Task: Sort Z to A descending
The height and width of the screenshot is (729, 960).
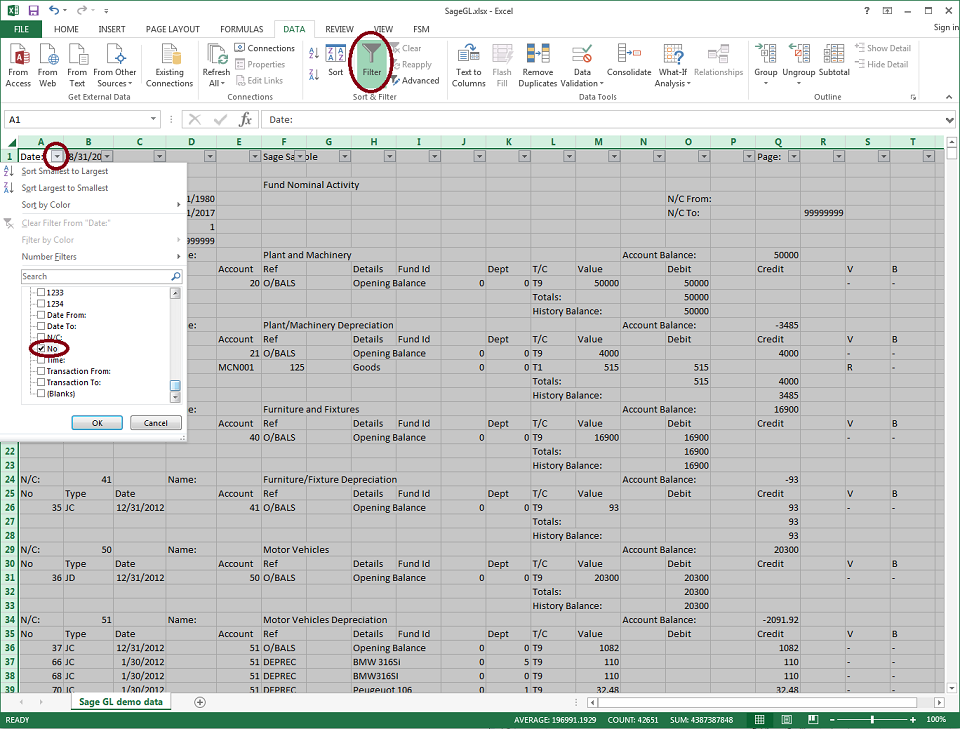Action: 314,75
